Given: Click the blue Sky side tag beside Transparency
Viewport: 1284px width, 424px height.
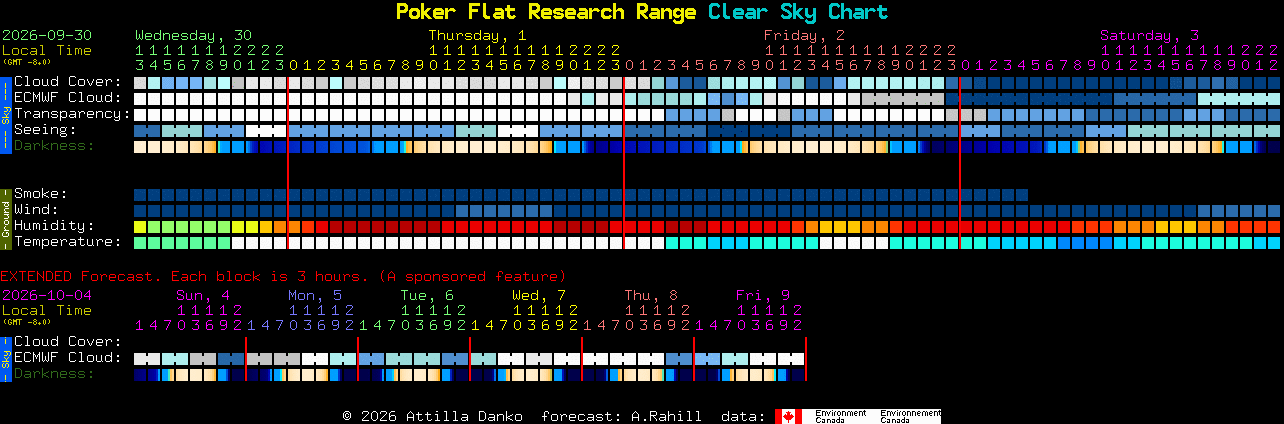Looking at the screenshot, I should point(6,113).
